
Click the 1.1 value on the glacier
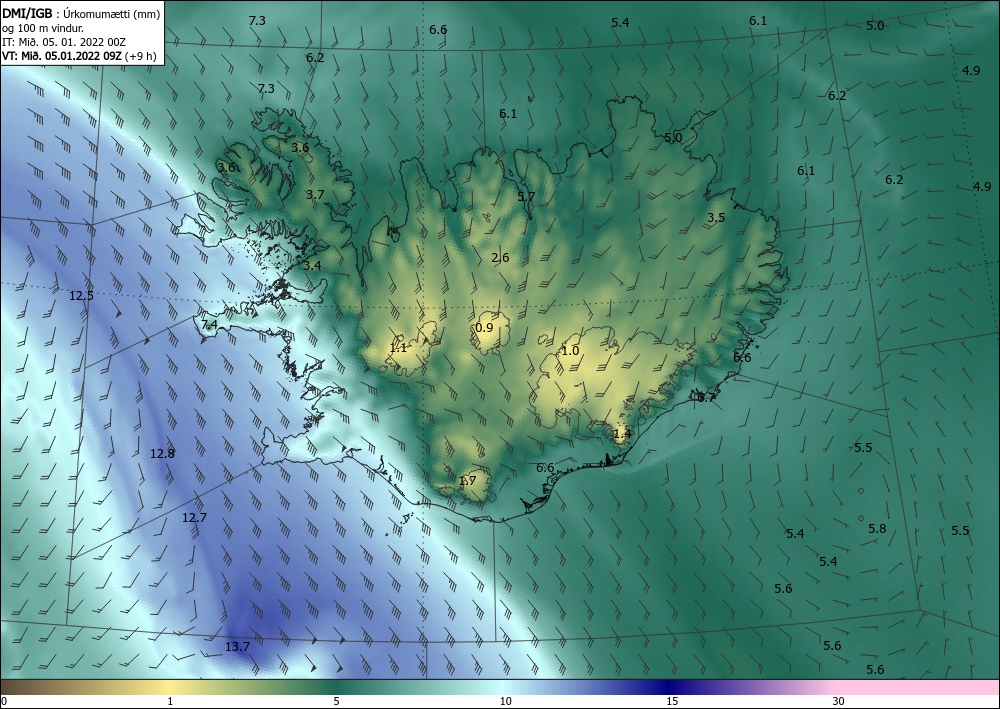[398, 347]
